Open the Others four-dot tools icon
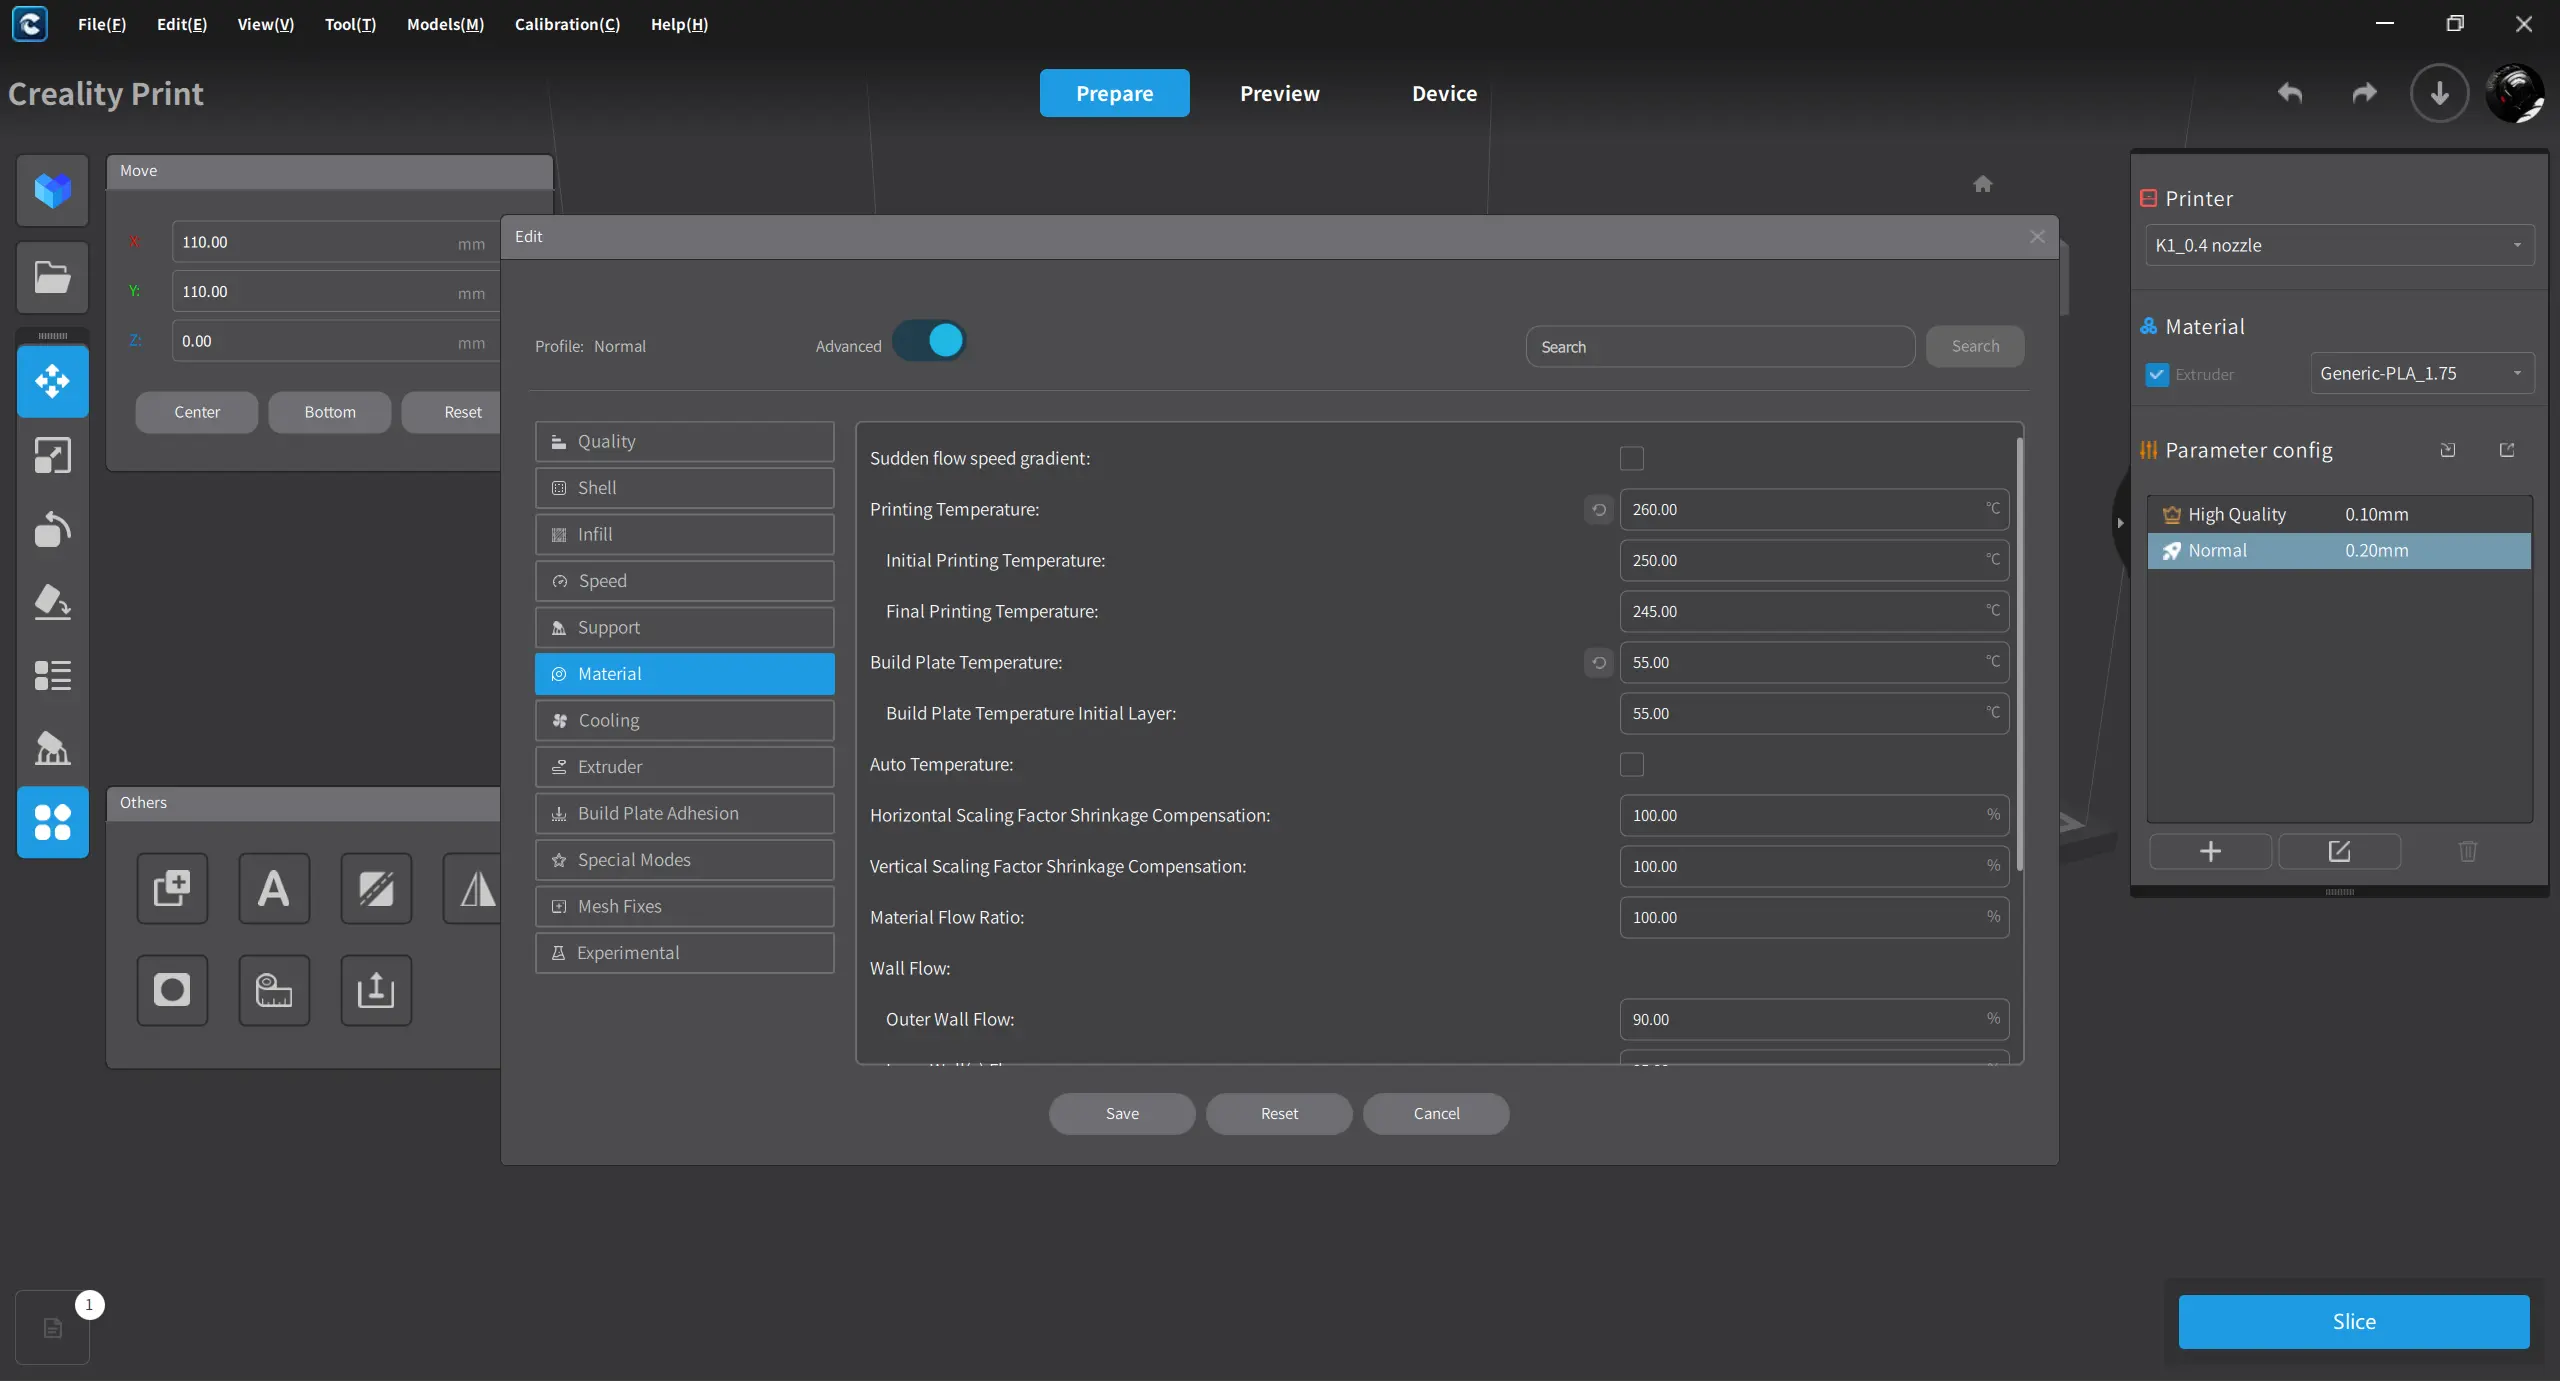The image size is (2560, 1381). tap(53, 822)
